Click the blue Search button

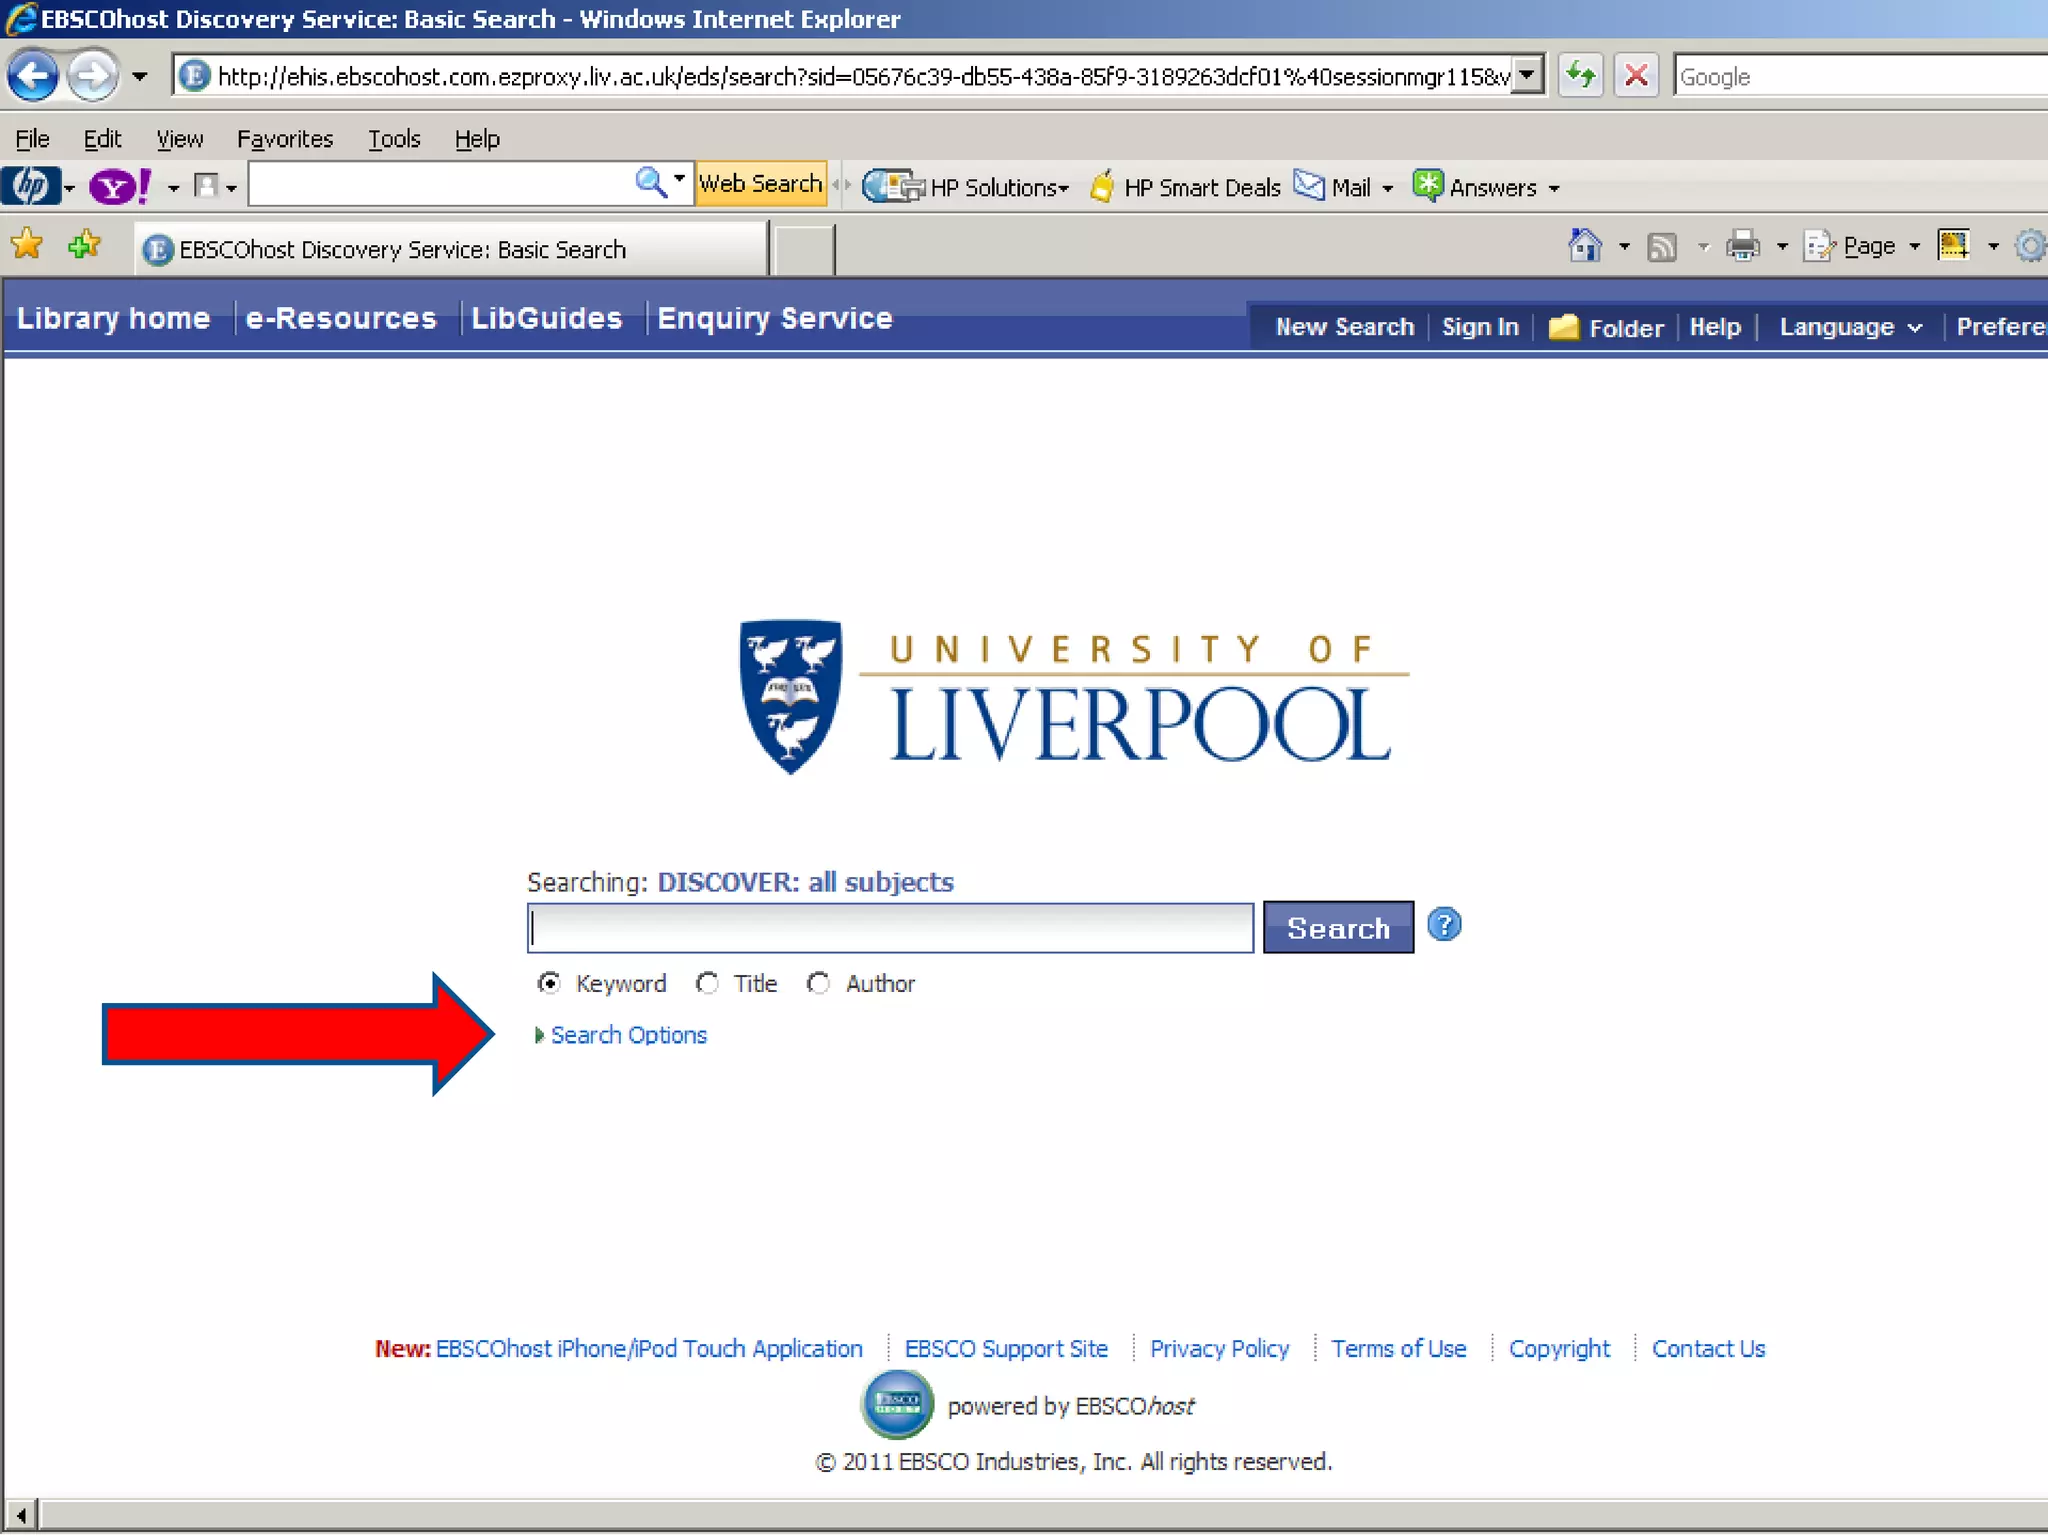(x=1337, y=928)
